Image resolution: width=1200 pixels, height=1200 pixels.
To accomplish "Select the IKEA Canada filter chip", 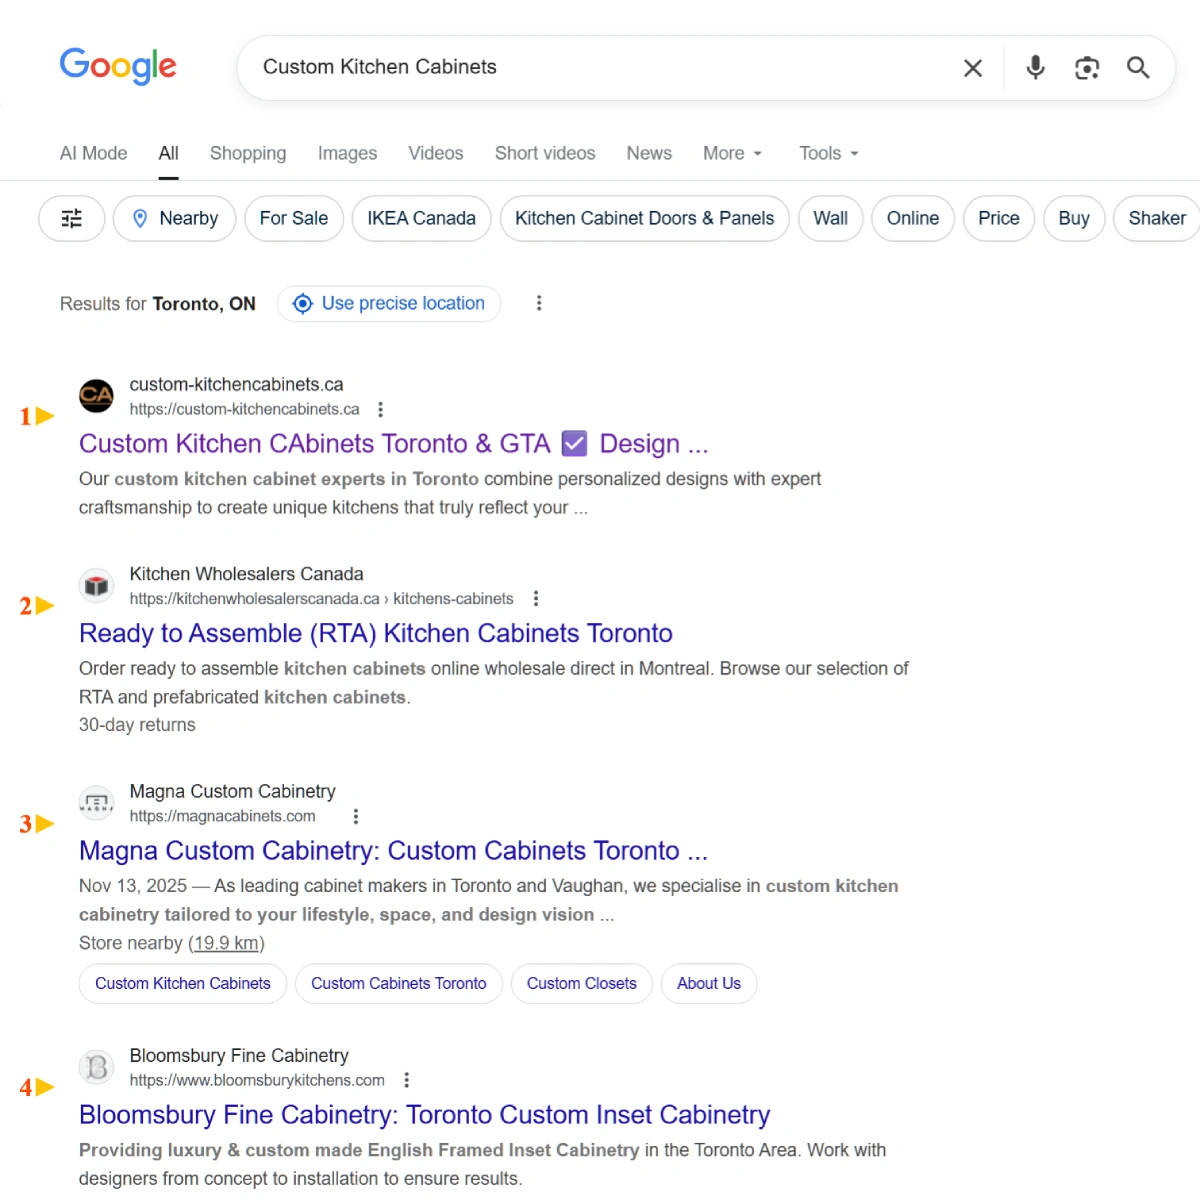I will click(x=421, y=218).
